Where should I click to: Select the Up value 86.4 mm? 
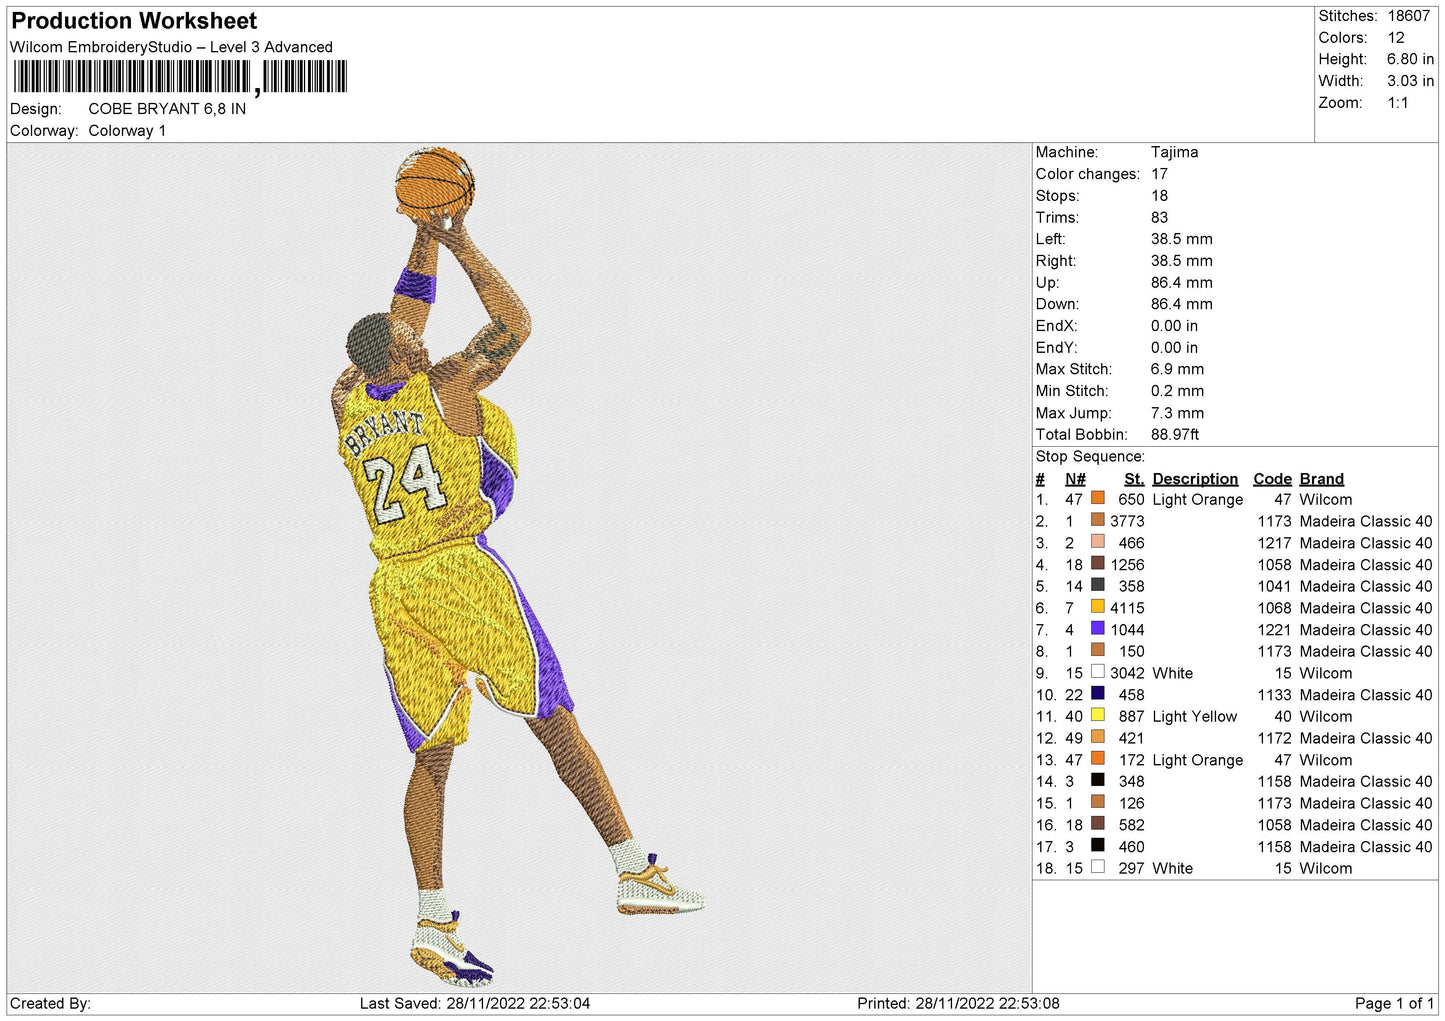pyautogui.click(x=1181, y=282)
